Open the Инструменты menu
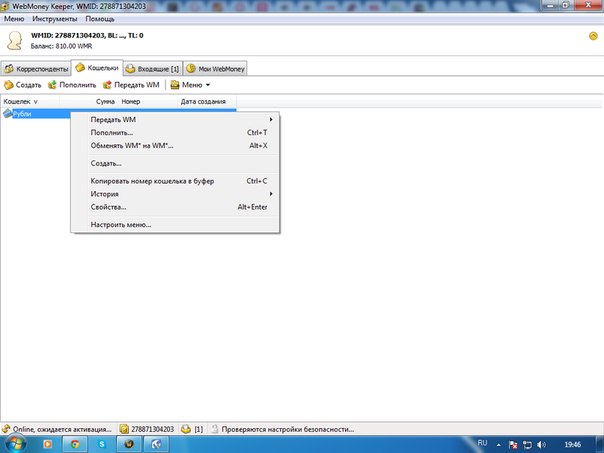This screenshot has width=604, height=453. [55, 19]
